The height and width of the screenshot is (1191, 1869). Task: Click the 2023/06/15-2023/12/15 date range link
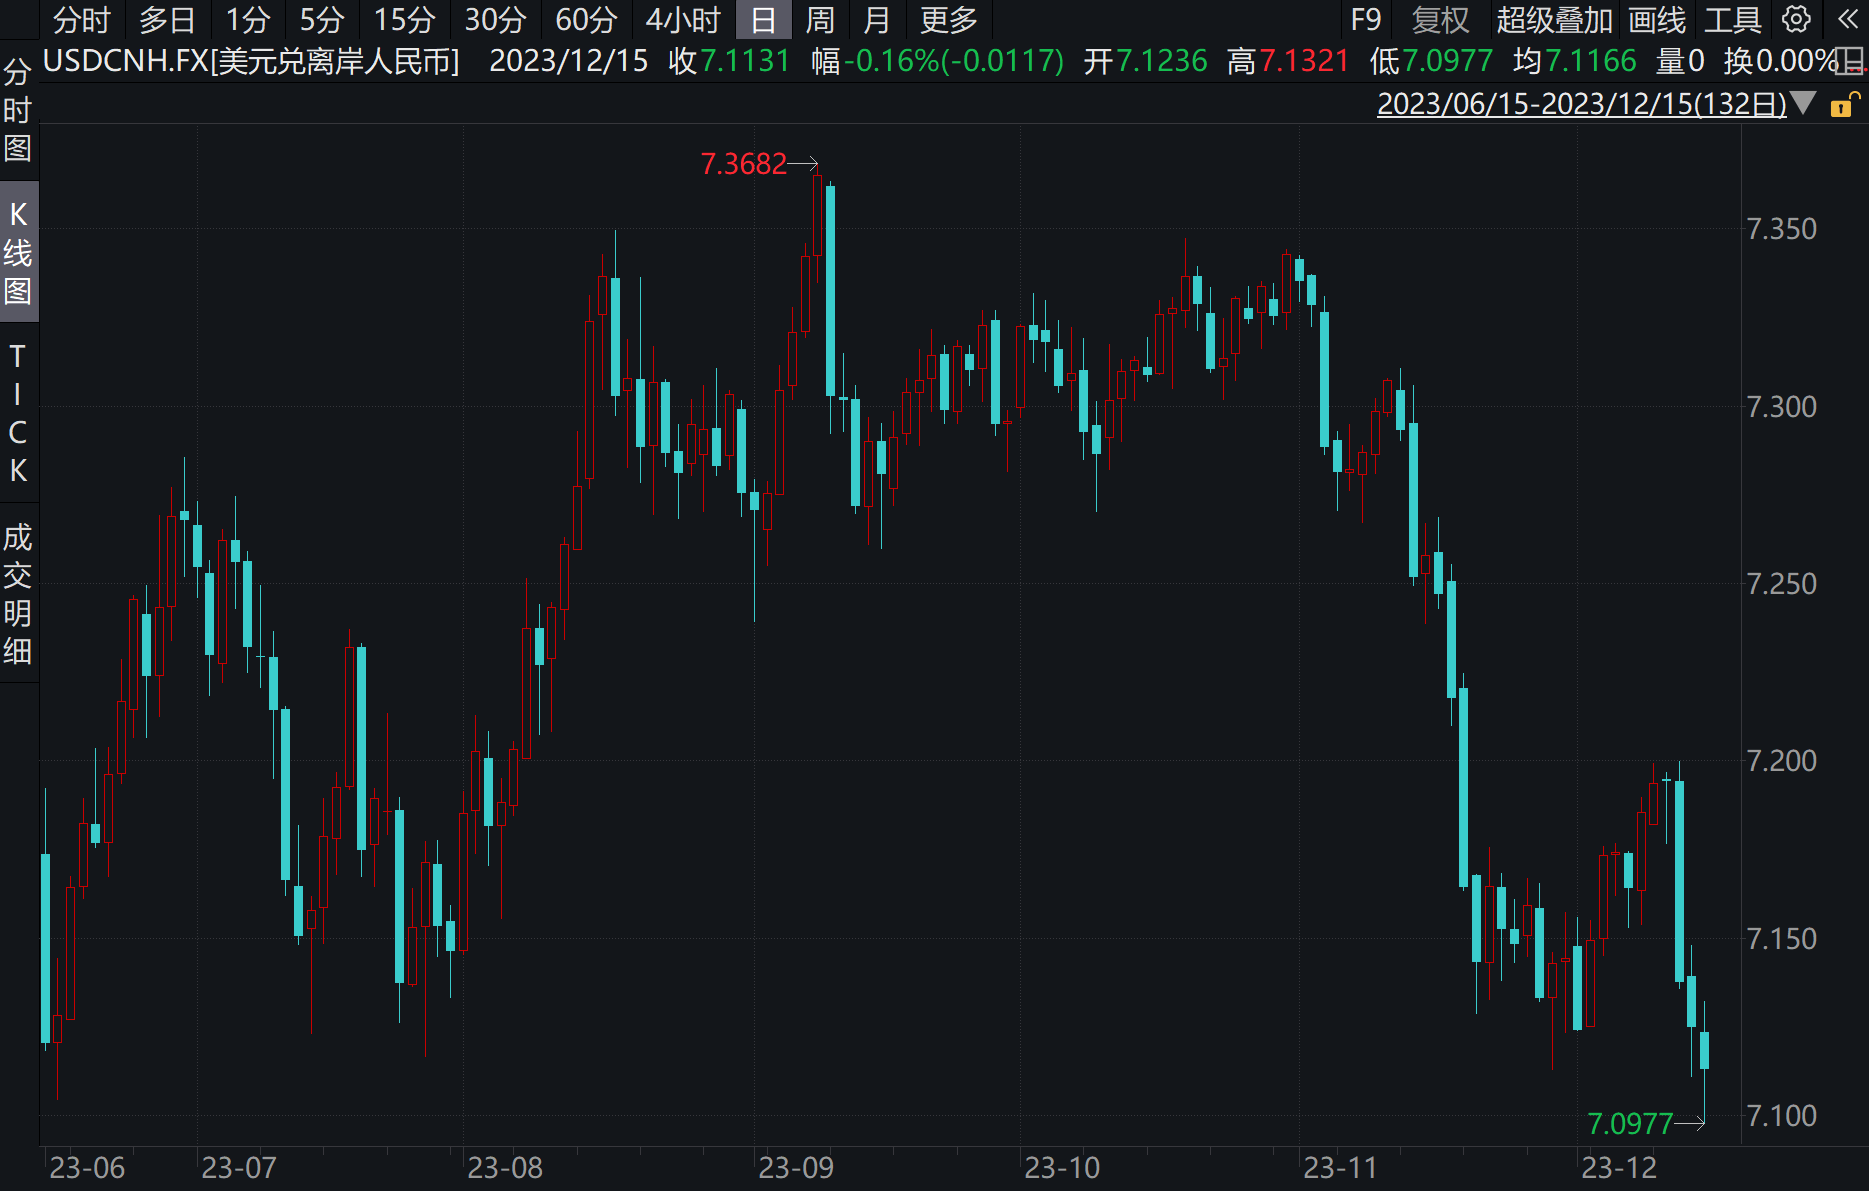click(1580, 103)
